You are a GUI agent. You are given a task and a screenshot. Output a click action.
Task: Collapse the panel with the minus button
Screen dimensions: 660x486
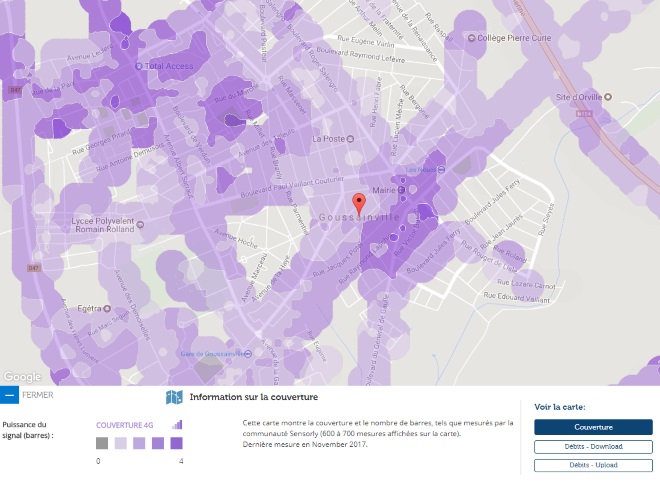click(10, 395)
